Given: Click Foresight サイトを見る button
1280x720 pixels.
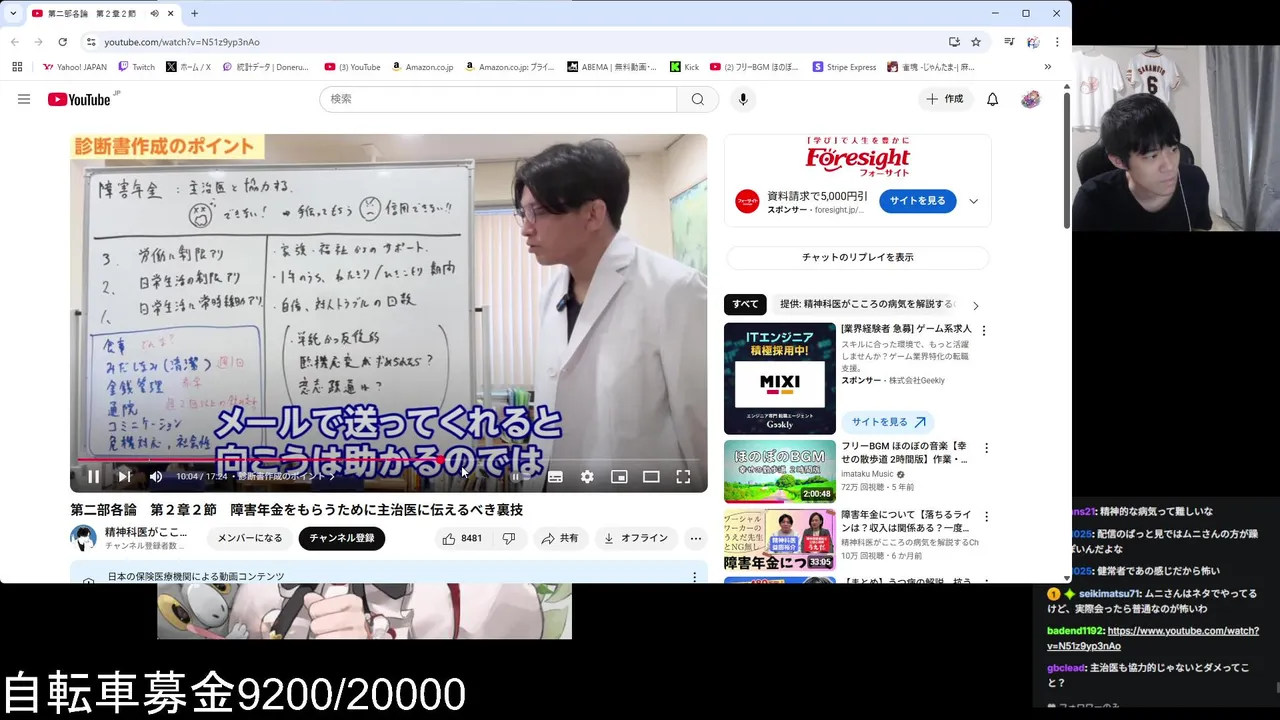Looking at the screenshot, I should 917,201.
